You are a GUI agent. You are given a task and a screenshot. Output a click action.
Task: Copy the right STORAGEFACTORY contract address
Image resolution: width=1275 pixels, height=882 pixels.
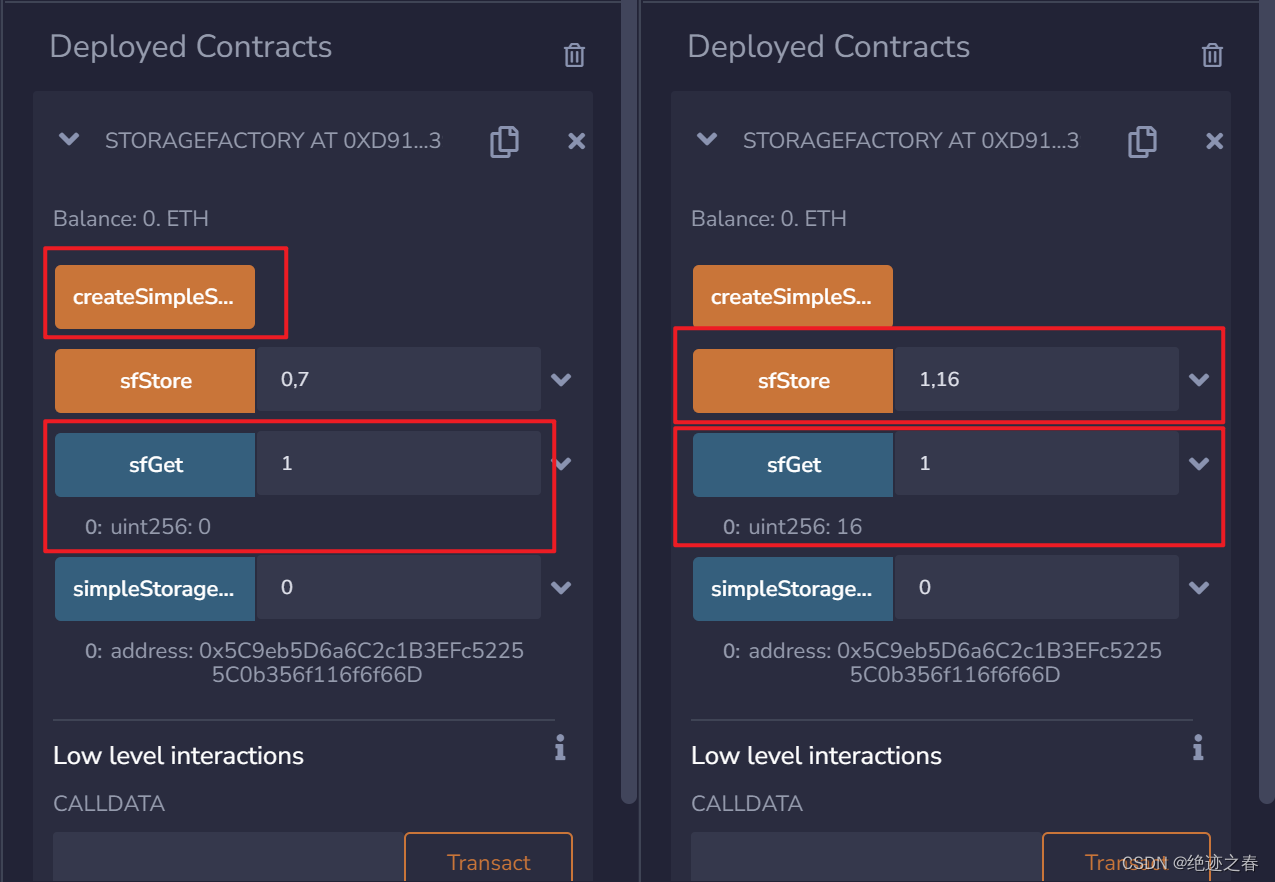coord(1142,141)
